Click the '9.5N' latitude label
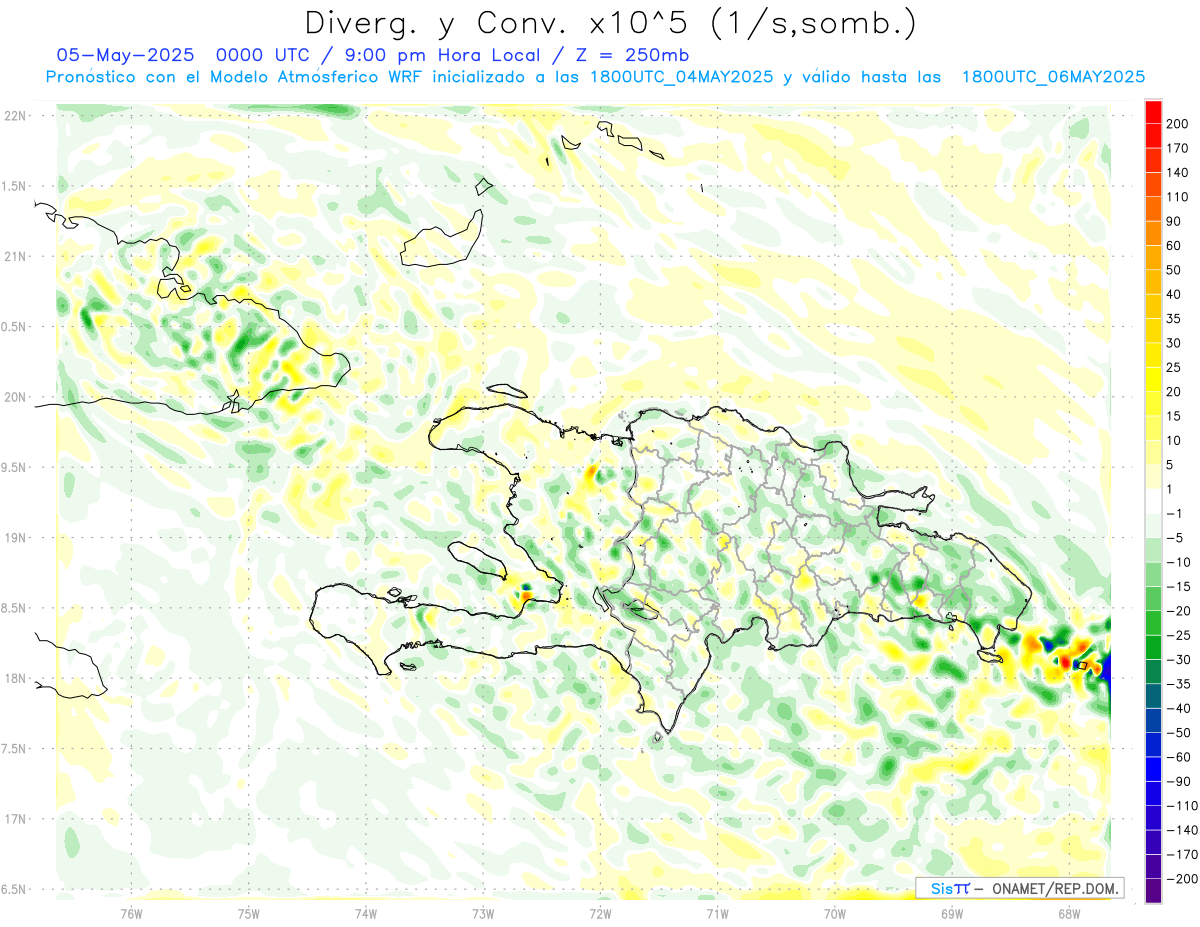Screen dimensions: 1200x927 pyautogui.click(x=15, y=467)
